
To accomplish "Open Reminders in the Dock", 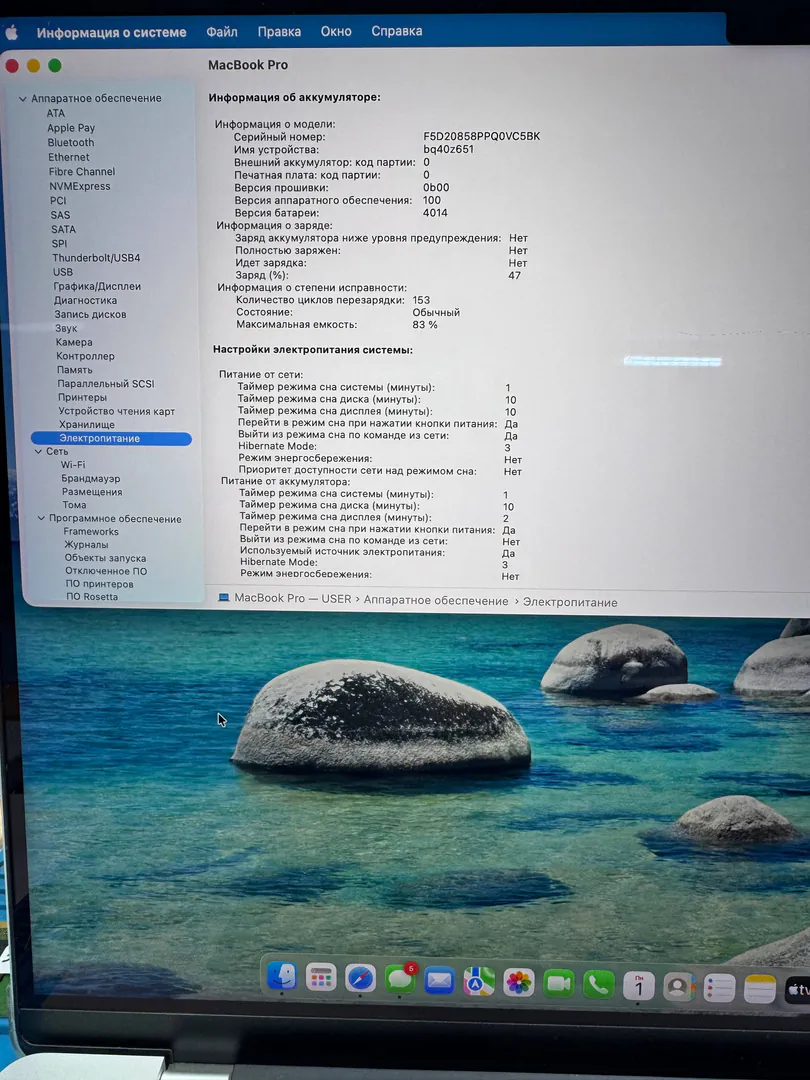I will pos(719,989).
